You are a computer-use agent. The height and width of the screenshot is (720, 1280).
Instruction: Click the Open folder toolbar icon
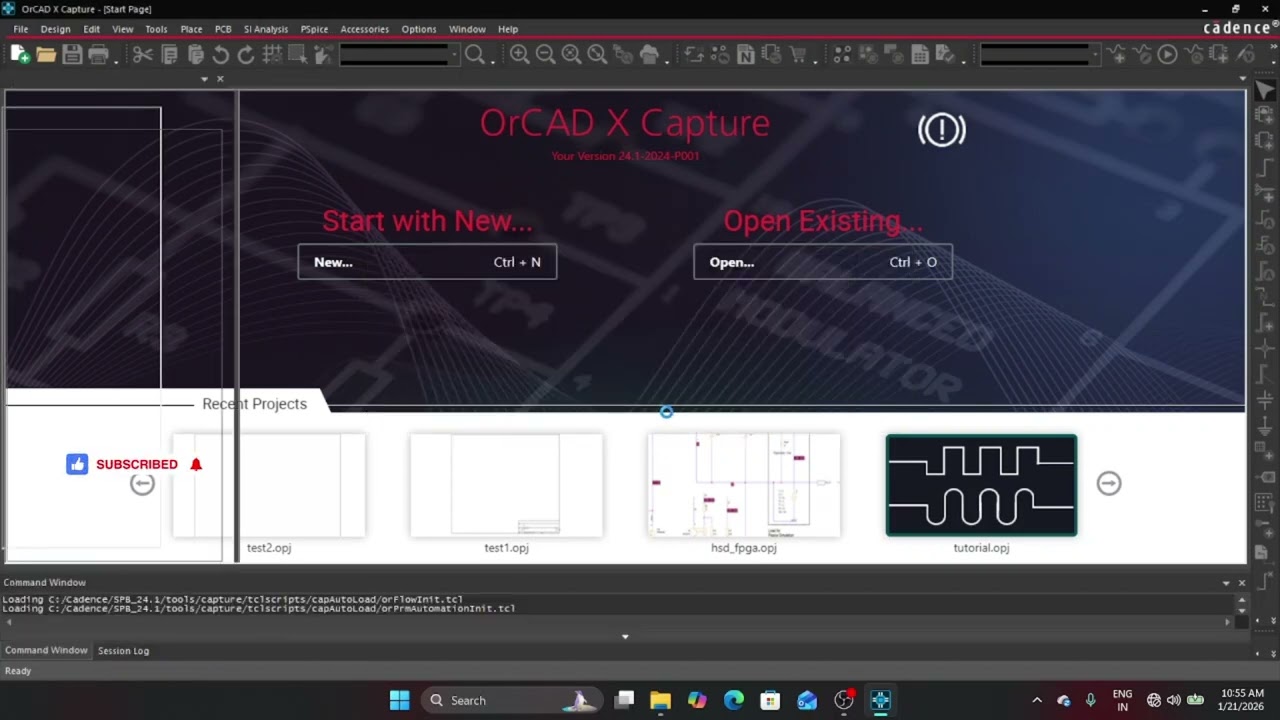46,55
